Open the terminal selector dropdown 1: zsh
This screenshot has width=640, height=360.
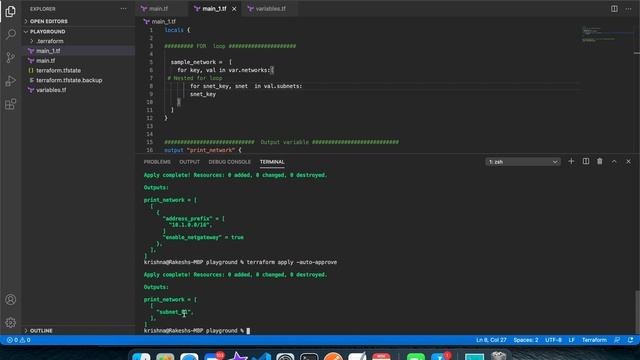(x=523, y=162)
